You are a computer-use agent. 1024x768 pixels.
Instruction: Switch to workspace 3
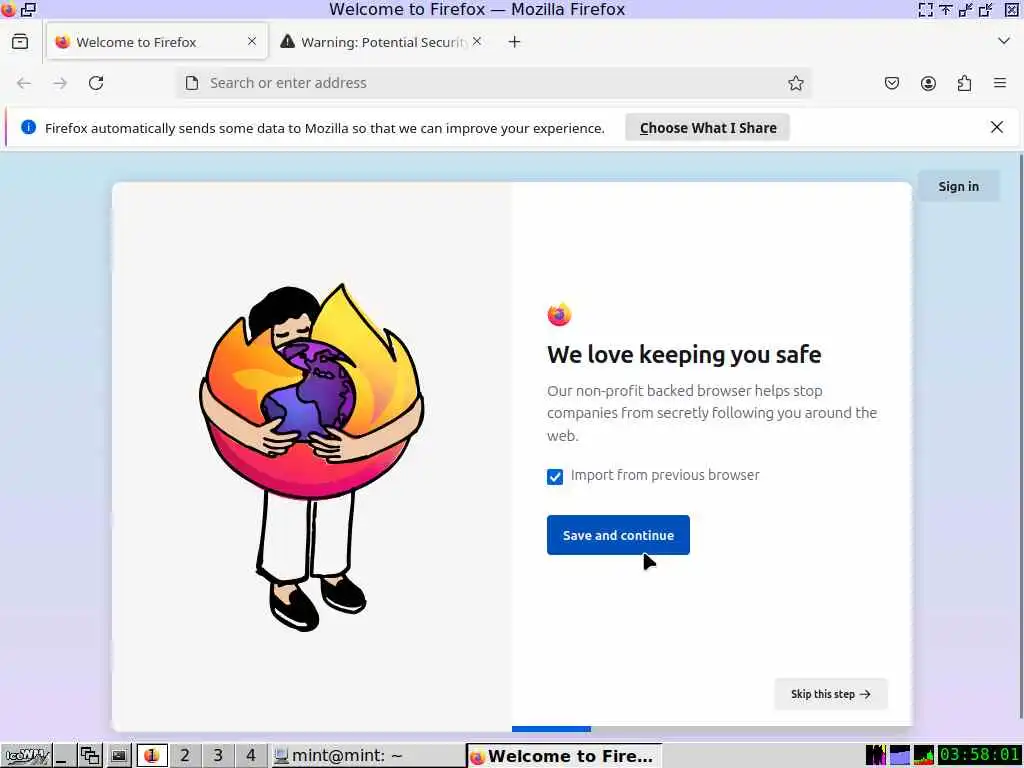(x=218, y=756)
